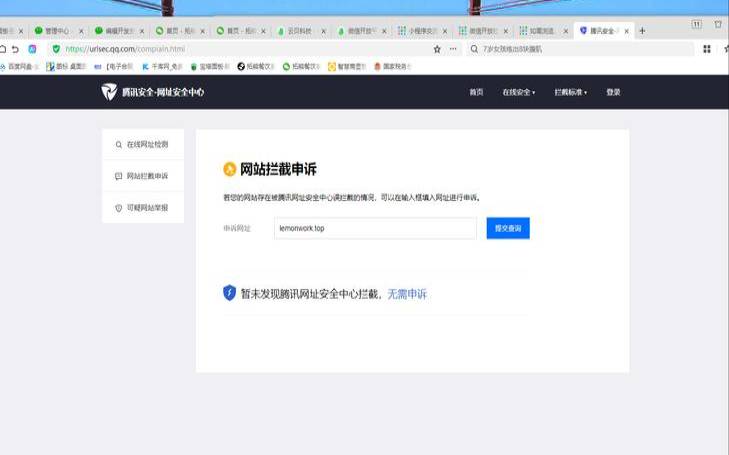Expand the 在线安全 dropdown menu
This screenshot has height=455, width=729.
[x=518, y=92]
